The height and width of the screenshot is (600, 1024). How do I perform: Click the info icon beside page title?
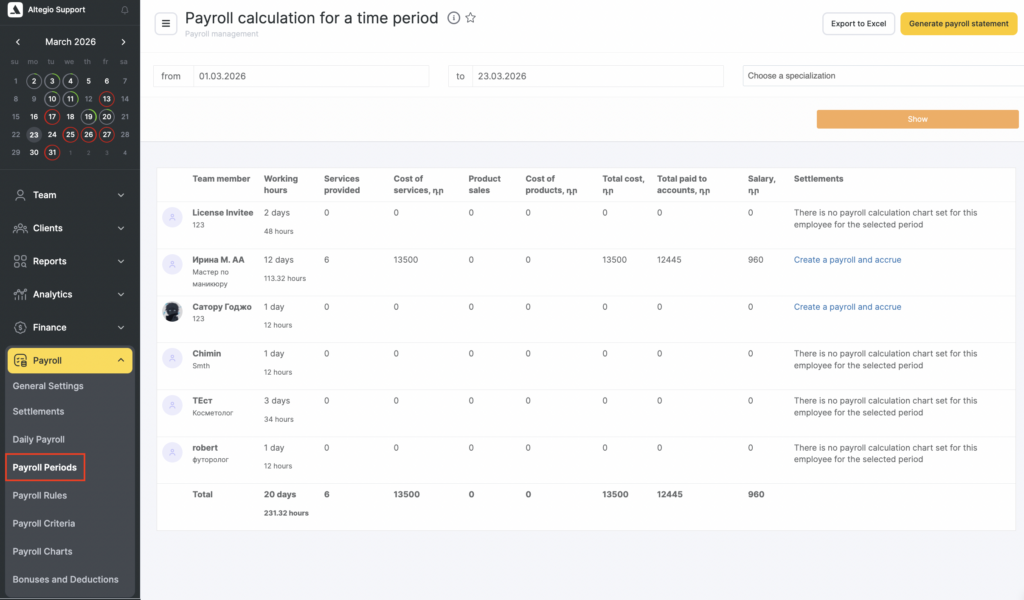click(453, 18)
